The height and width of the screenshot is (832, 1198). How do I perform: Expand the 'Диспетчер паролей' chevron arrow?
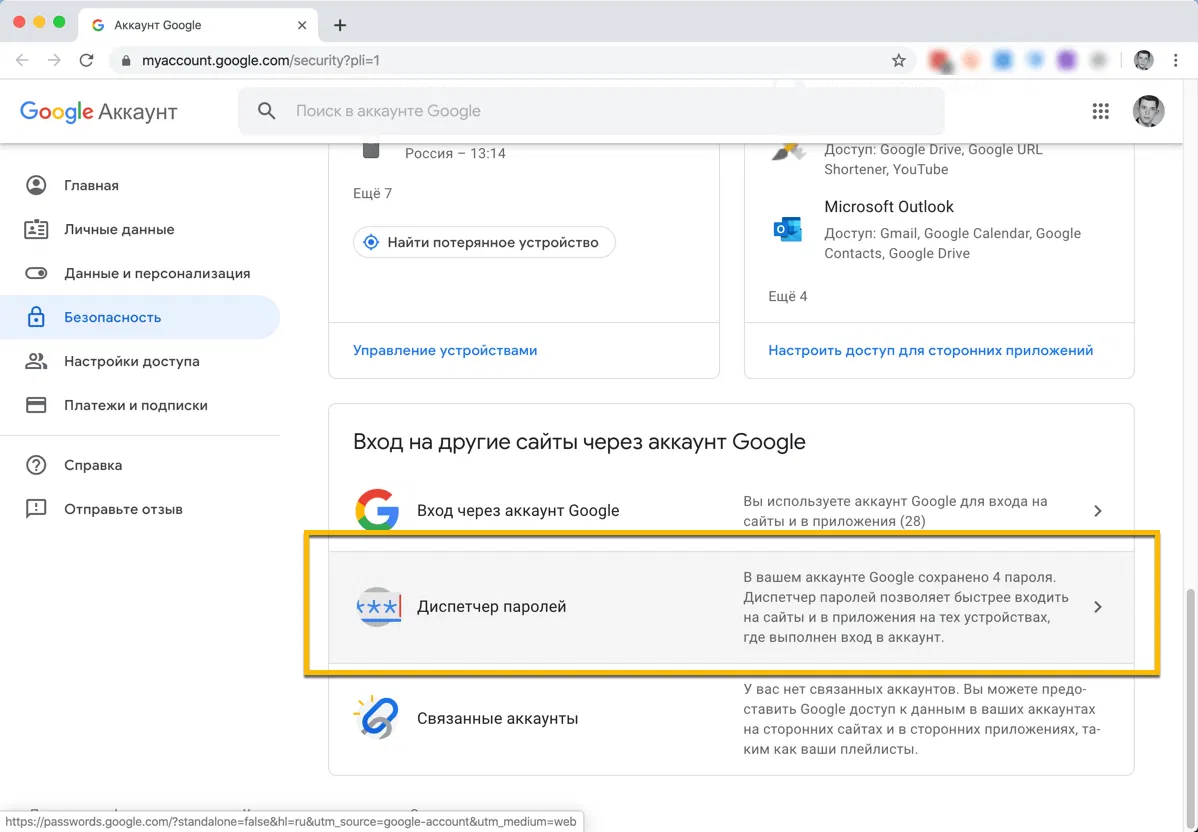pyautogui.click(x=1097, y=607)
